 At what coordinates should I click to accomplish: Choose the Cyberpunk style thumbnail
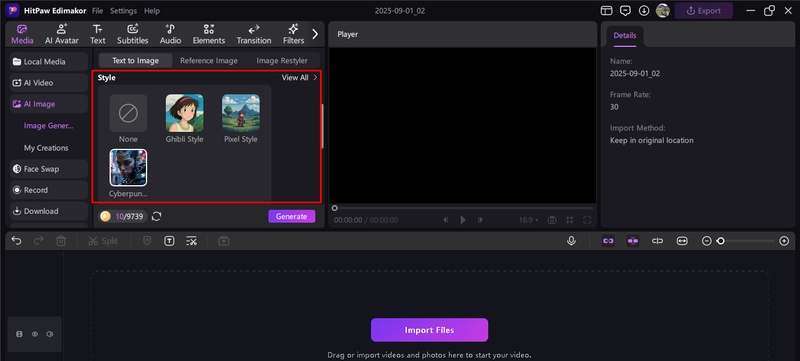point(128,168)
